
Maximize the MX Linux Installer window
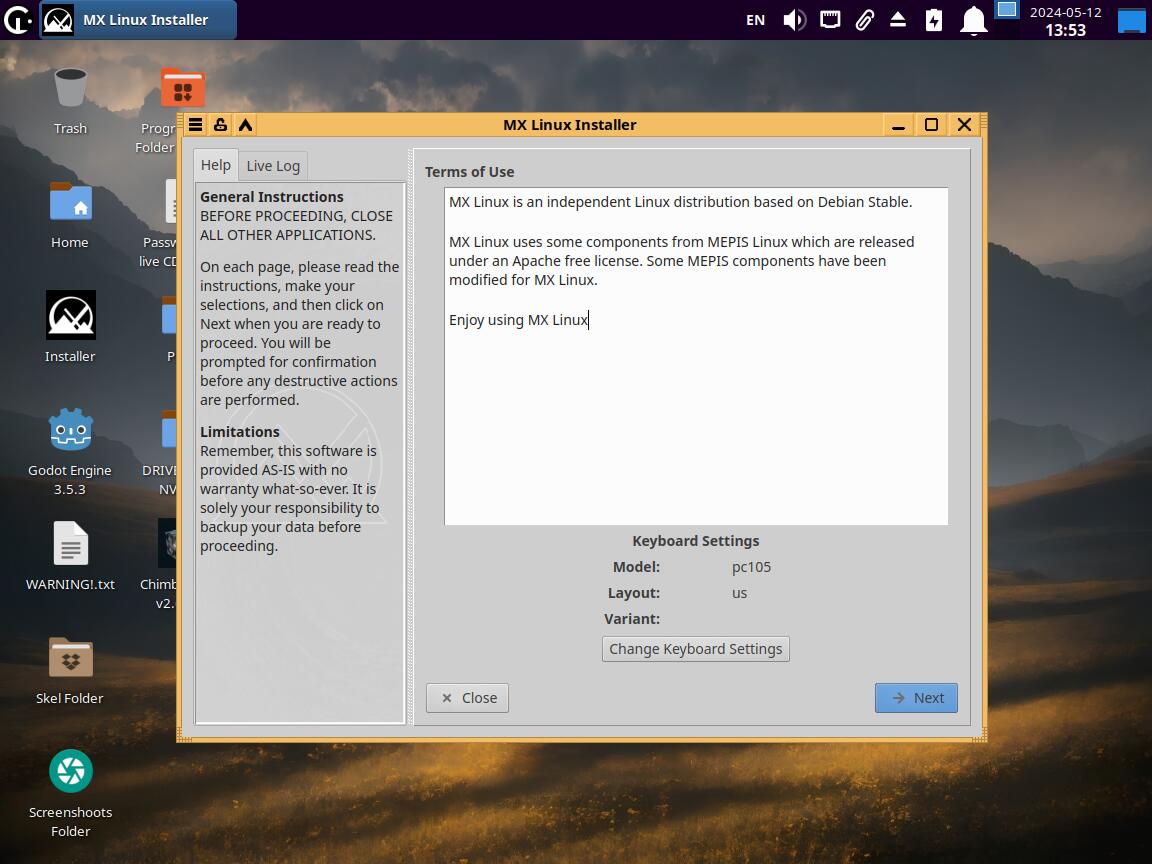931,125
